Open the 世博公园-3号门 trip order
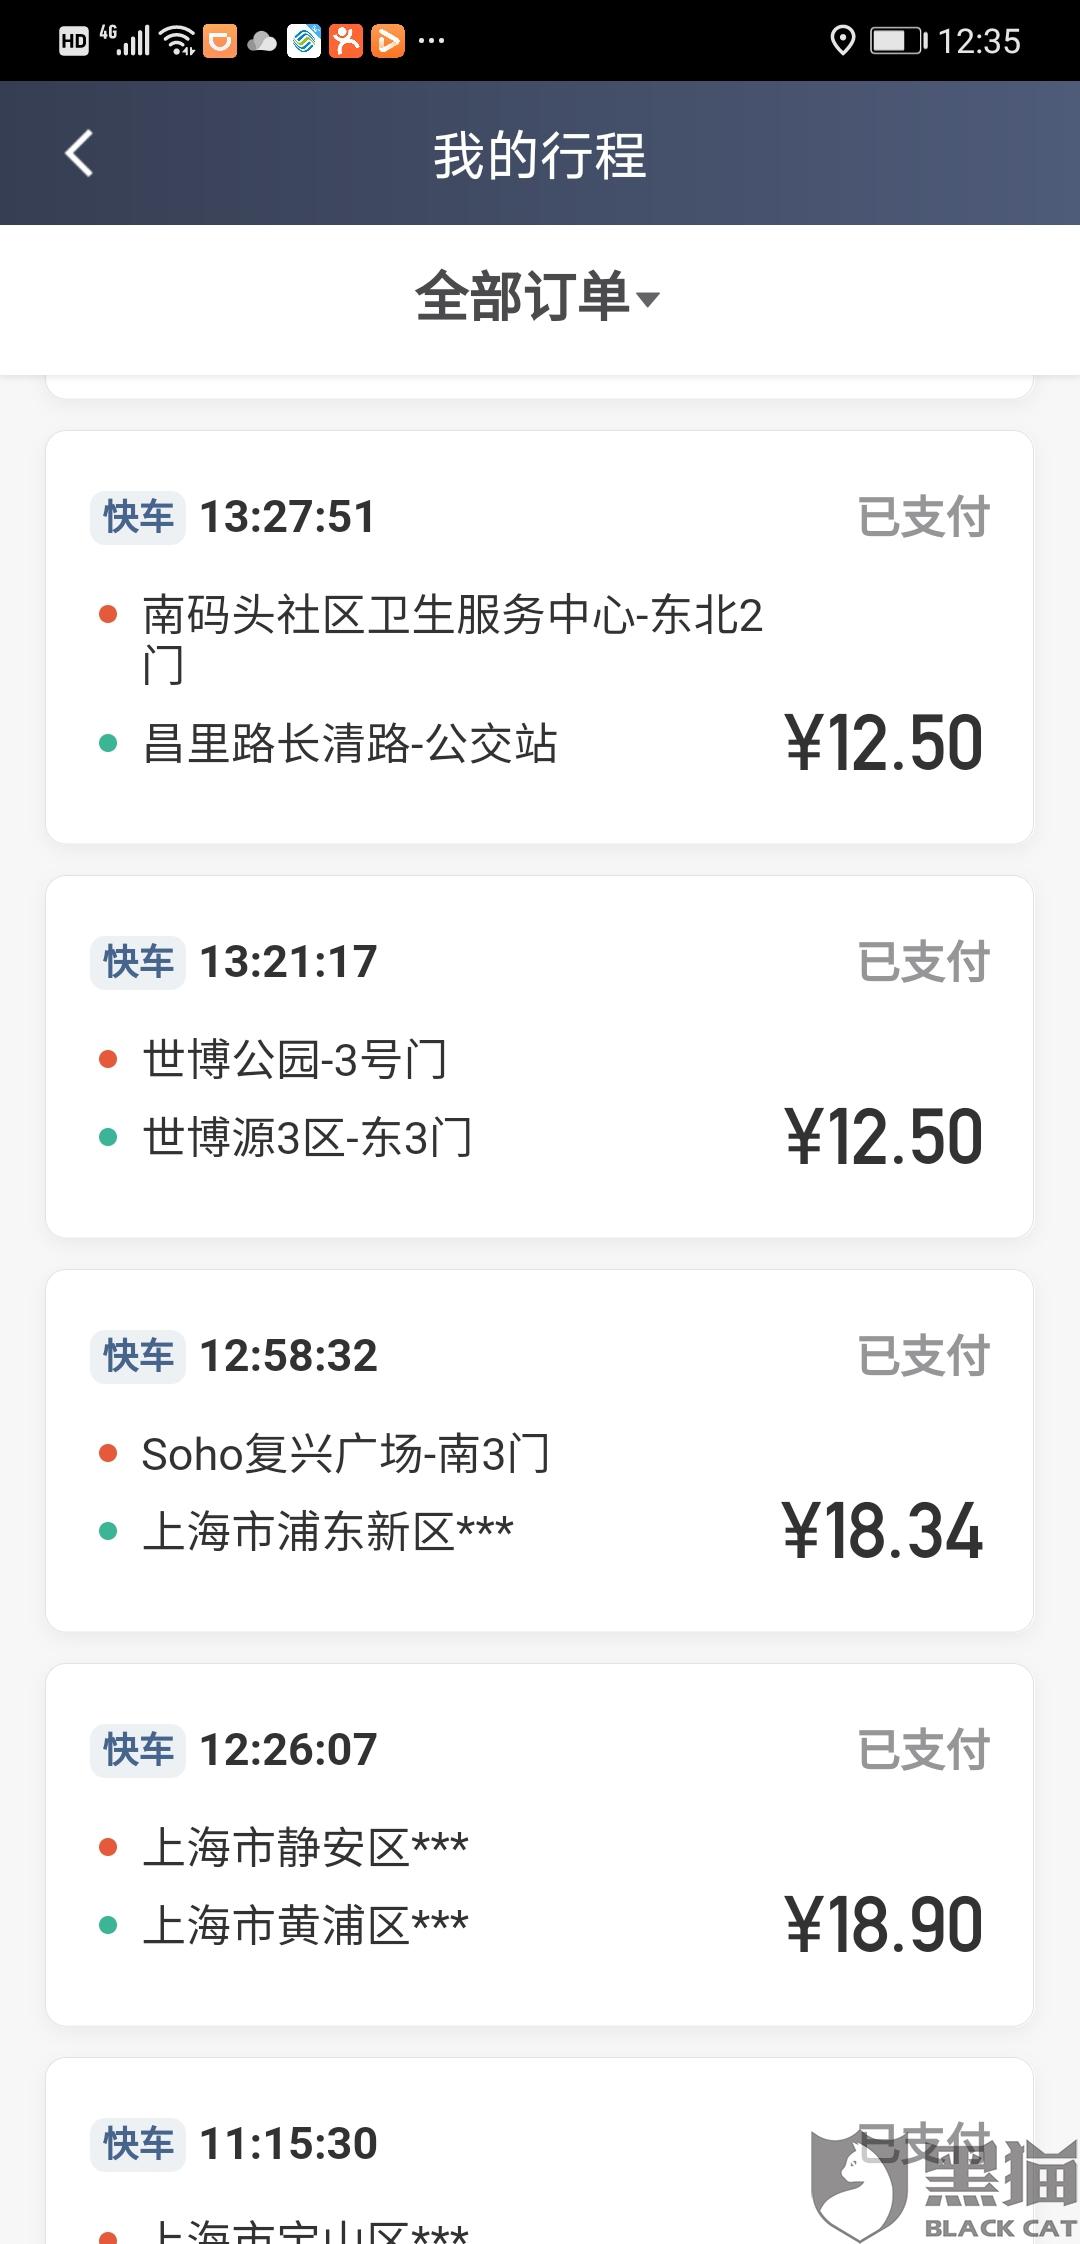 click(x=539, y=1056)
